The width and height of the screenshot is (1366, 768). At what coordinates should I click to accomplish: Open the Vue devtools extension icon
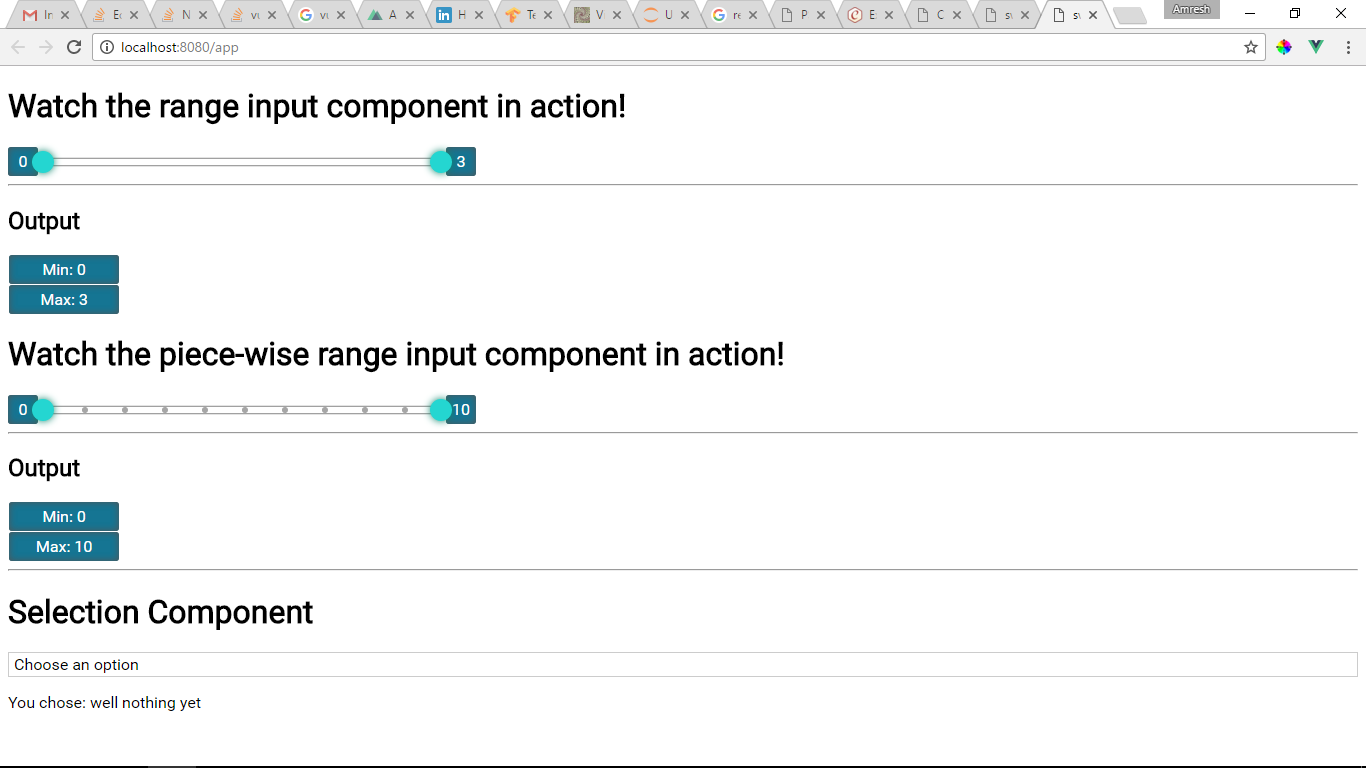coord(1316,47)
